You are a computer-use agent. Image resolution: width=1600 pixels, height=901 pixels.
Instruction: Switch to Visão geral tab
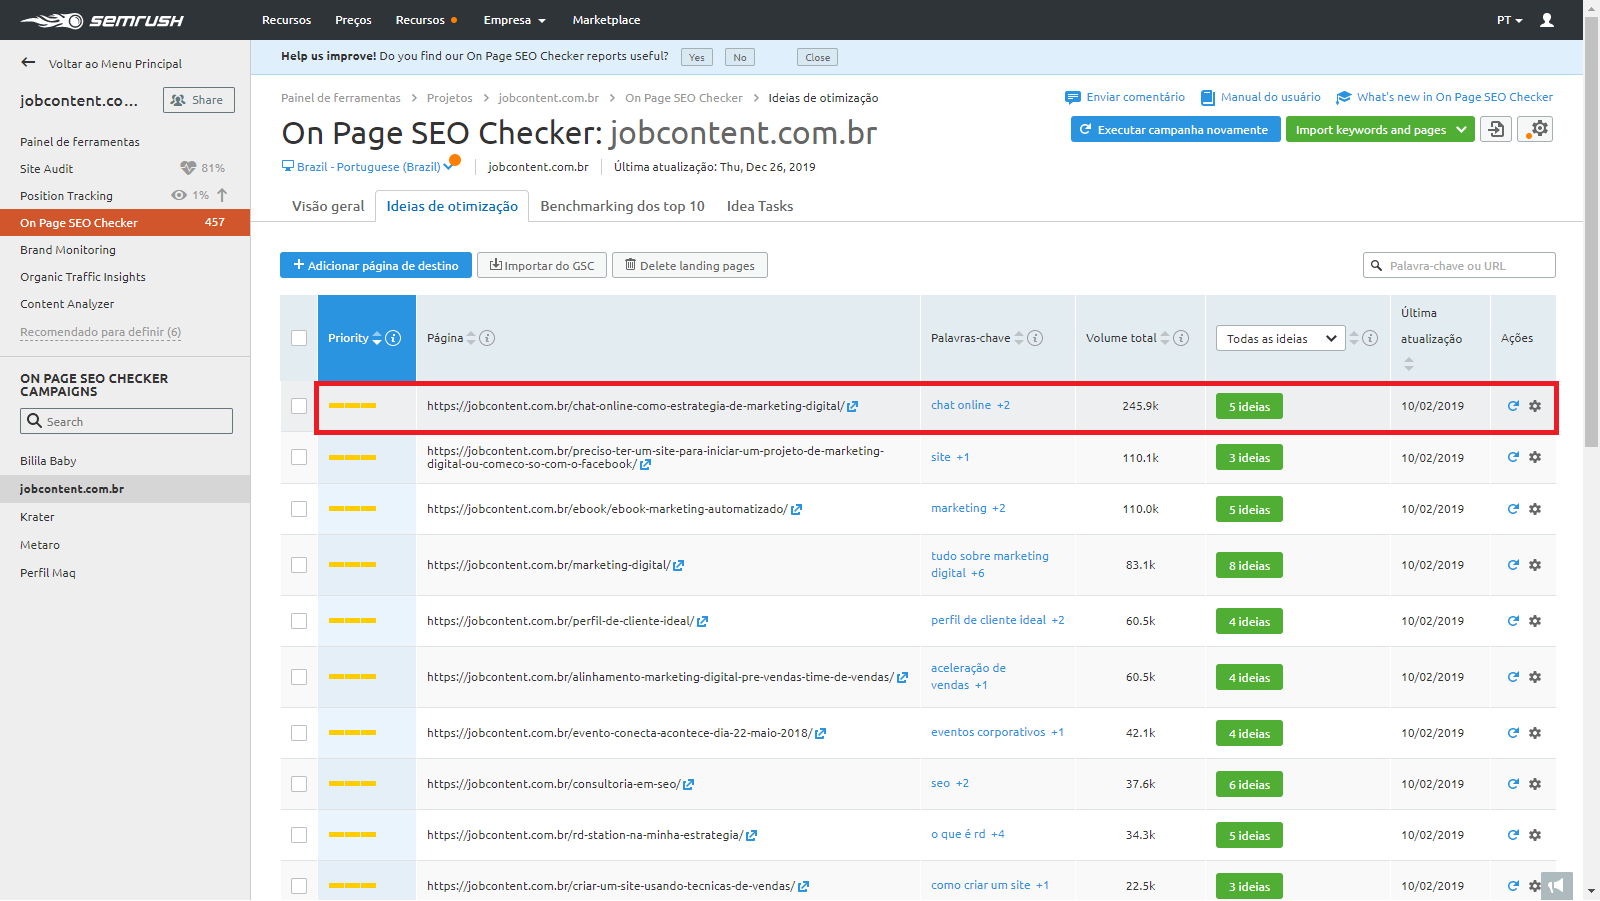[x=328, y=206]
